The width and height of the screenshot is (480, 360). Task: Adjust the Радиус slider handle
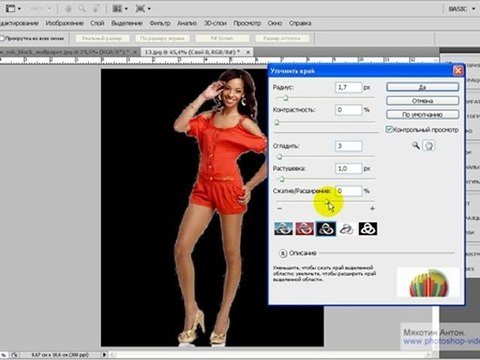(x=285, y=98)
